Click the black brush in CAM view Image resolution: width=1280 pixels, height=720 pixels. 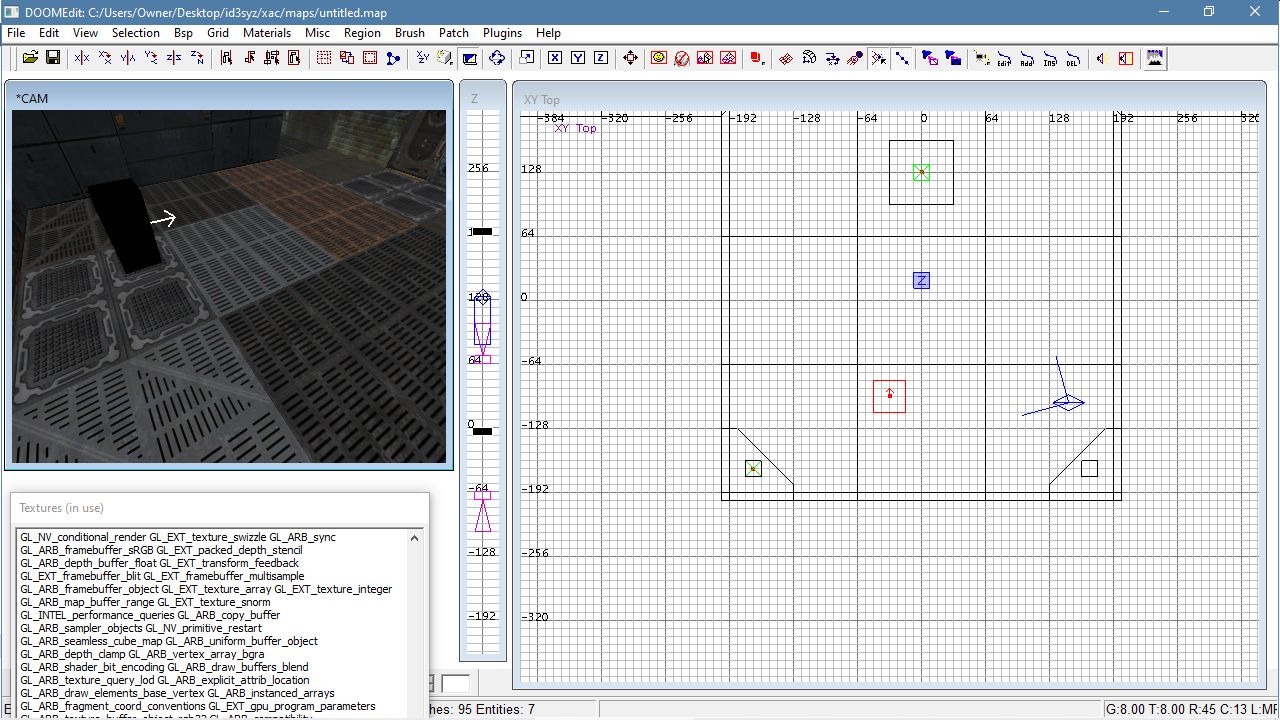pos(128,228)
